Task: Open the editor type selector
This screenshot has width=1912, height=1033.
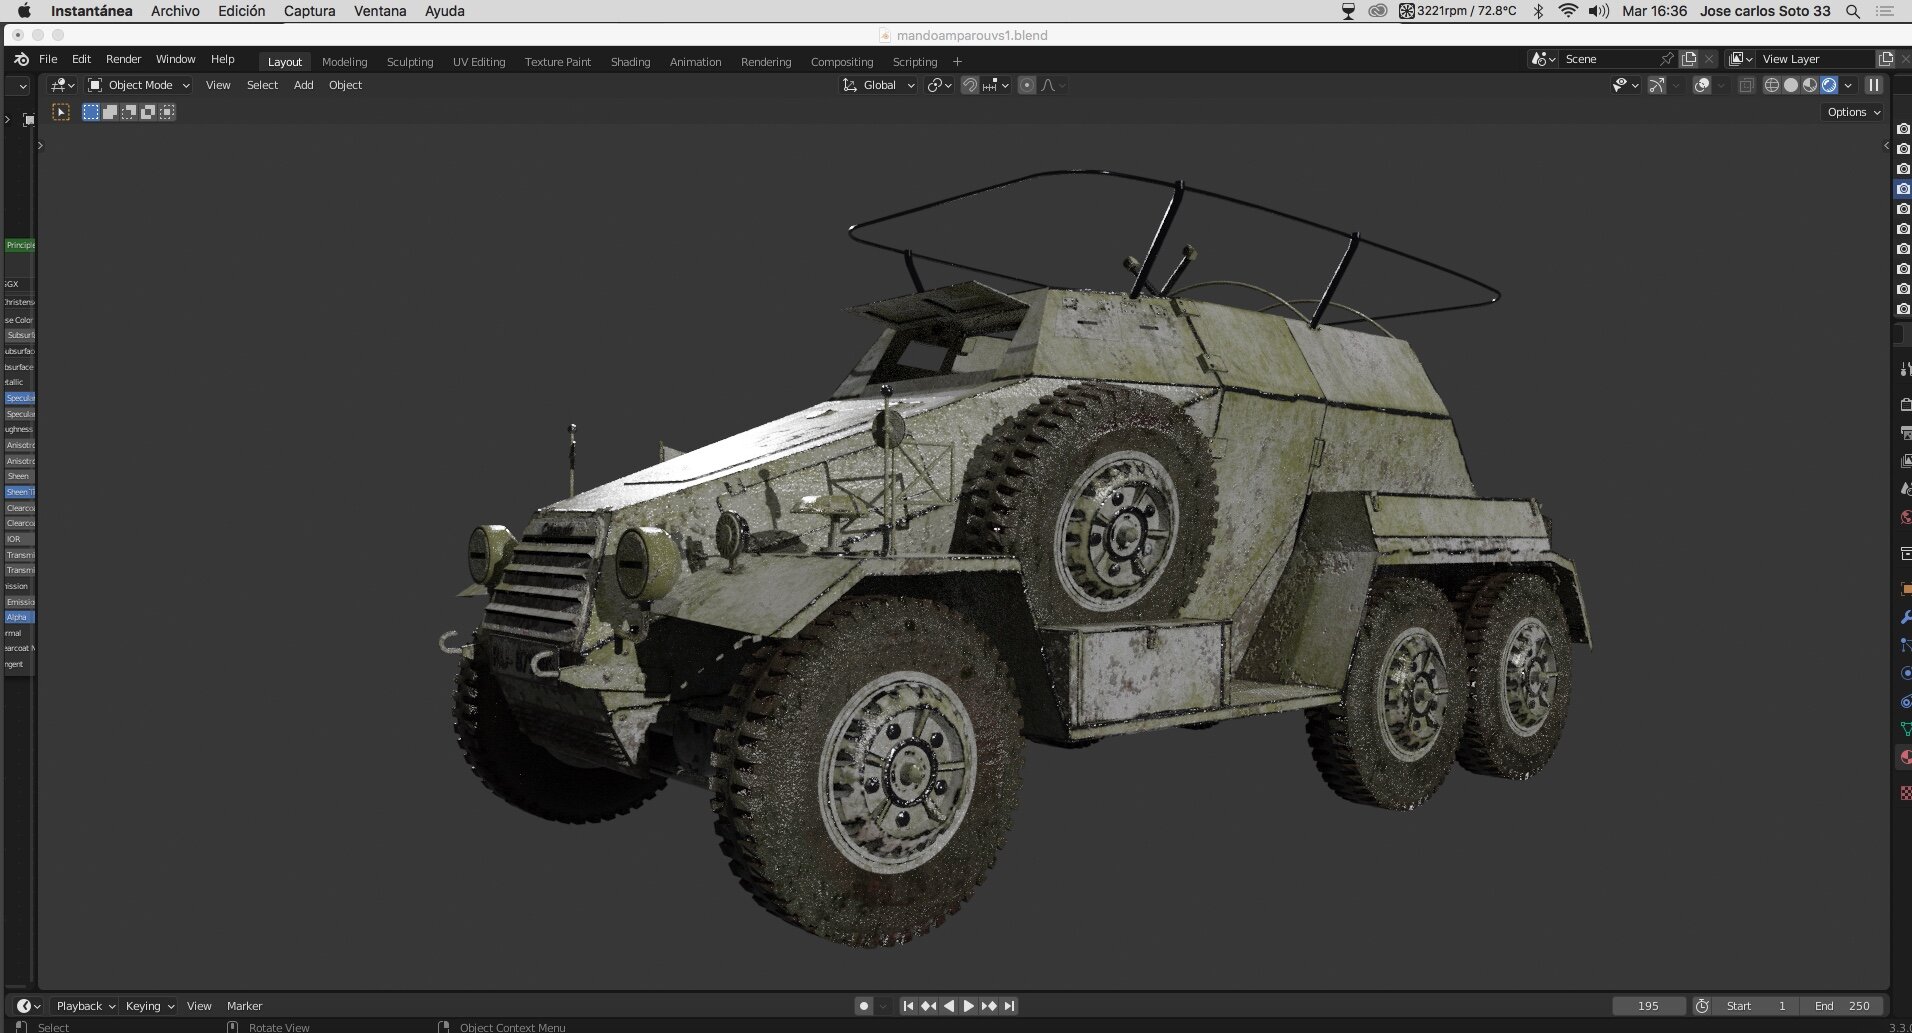Action: tap(63, 85)
